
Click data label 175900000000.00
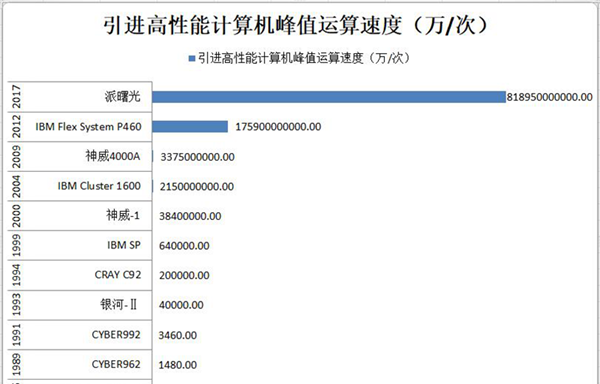click(278, 127)
